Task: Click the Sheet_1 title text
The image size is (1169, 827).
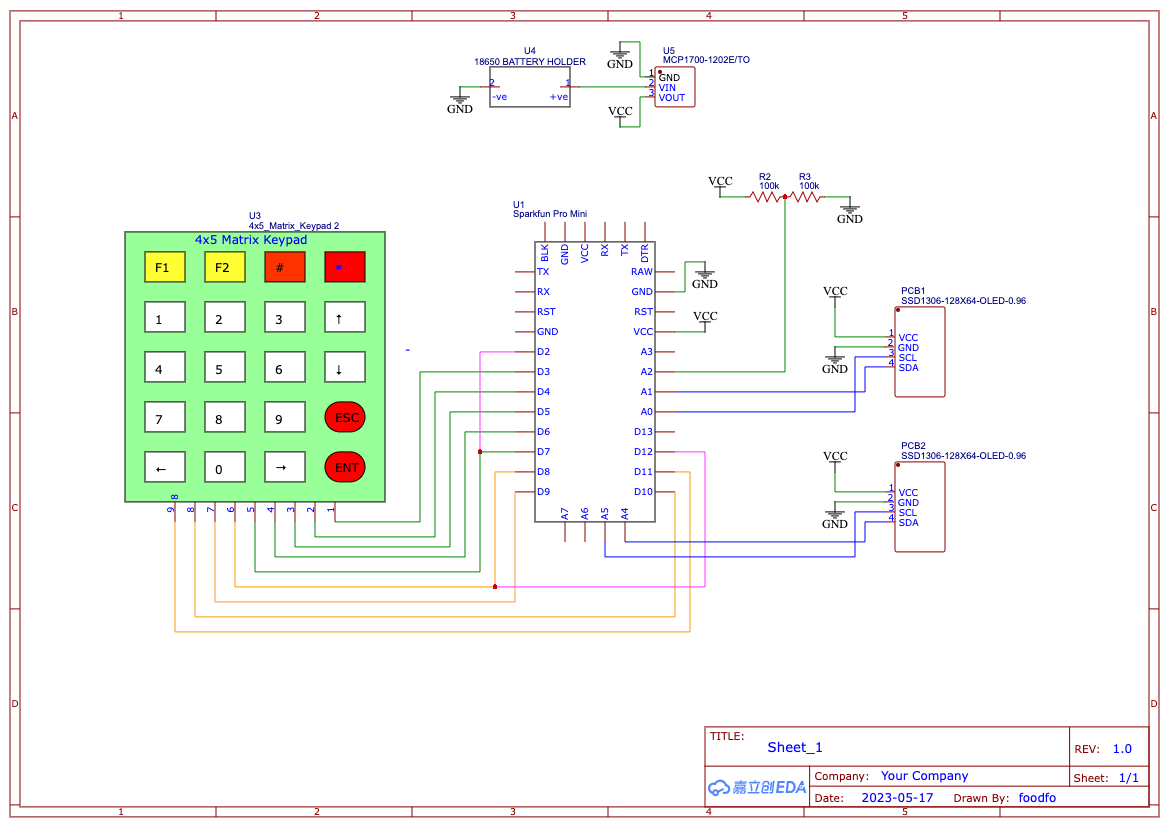Action: pos(794,747)
